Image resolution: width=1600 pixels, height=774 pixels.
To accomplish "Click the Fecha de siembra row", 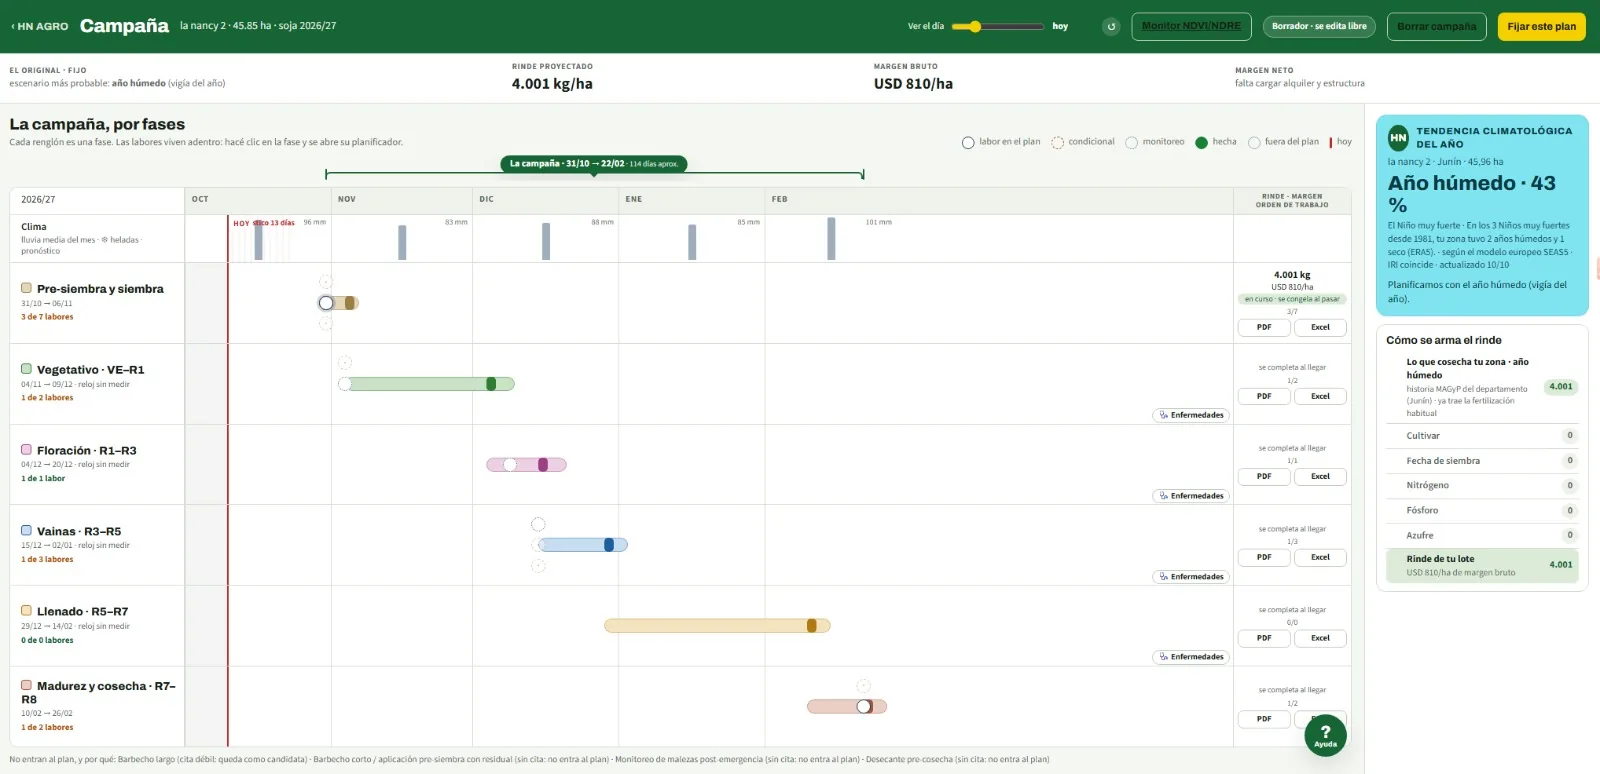I will (x=1482, y=461).
